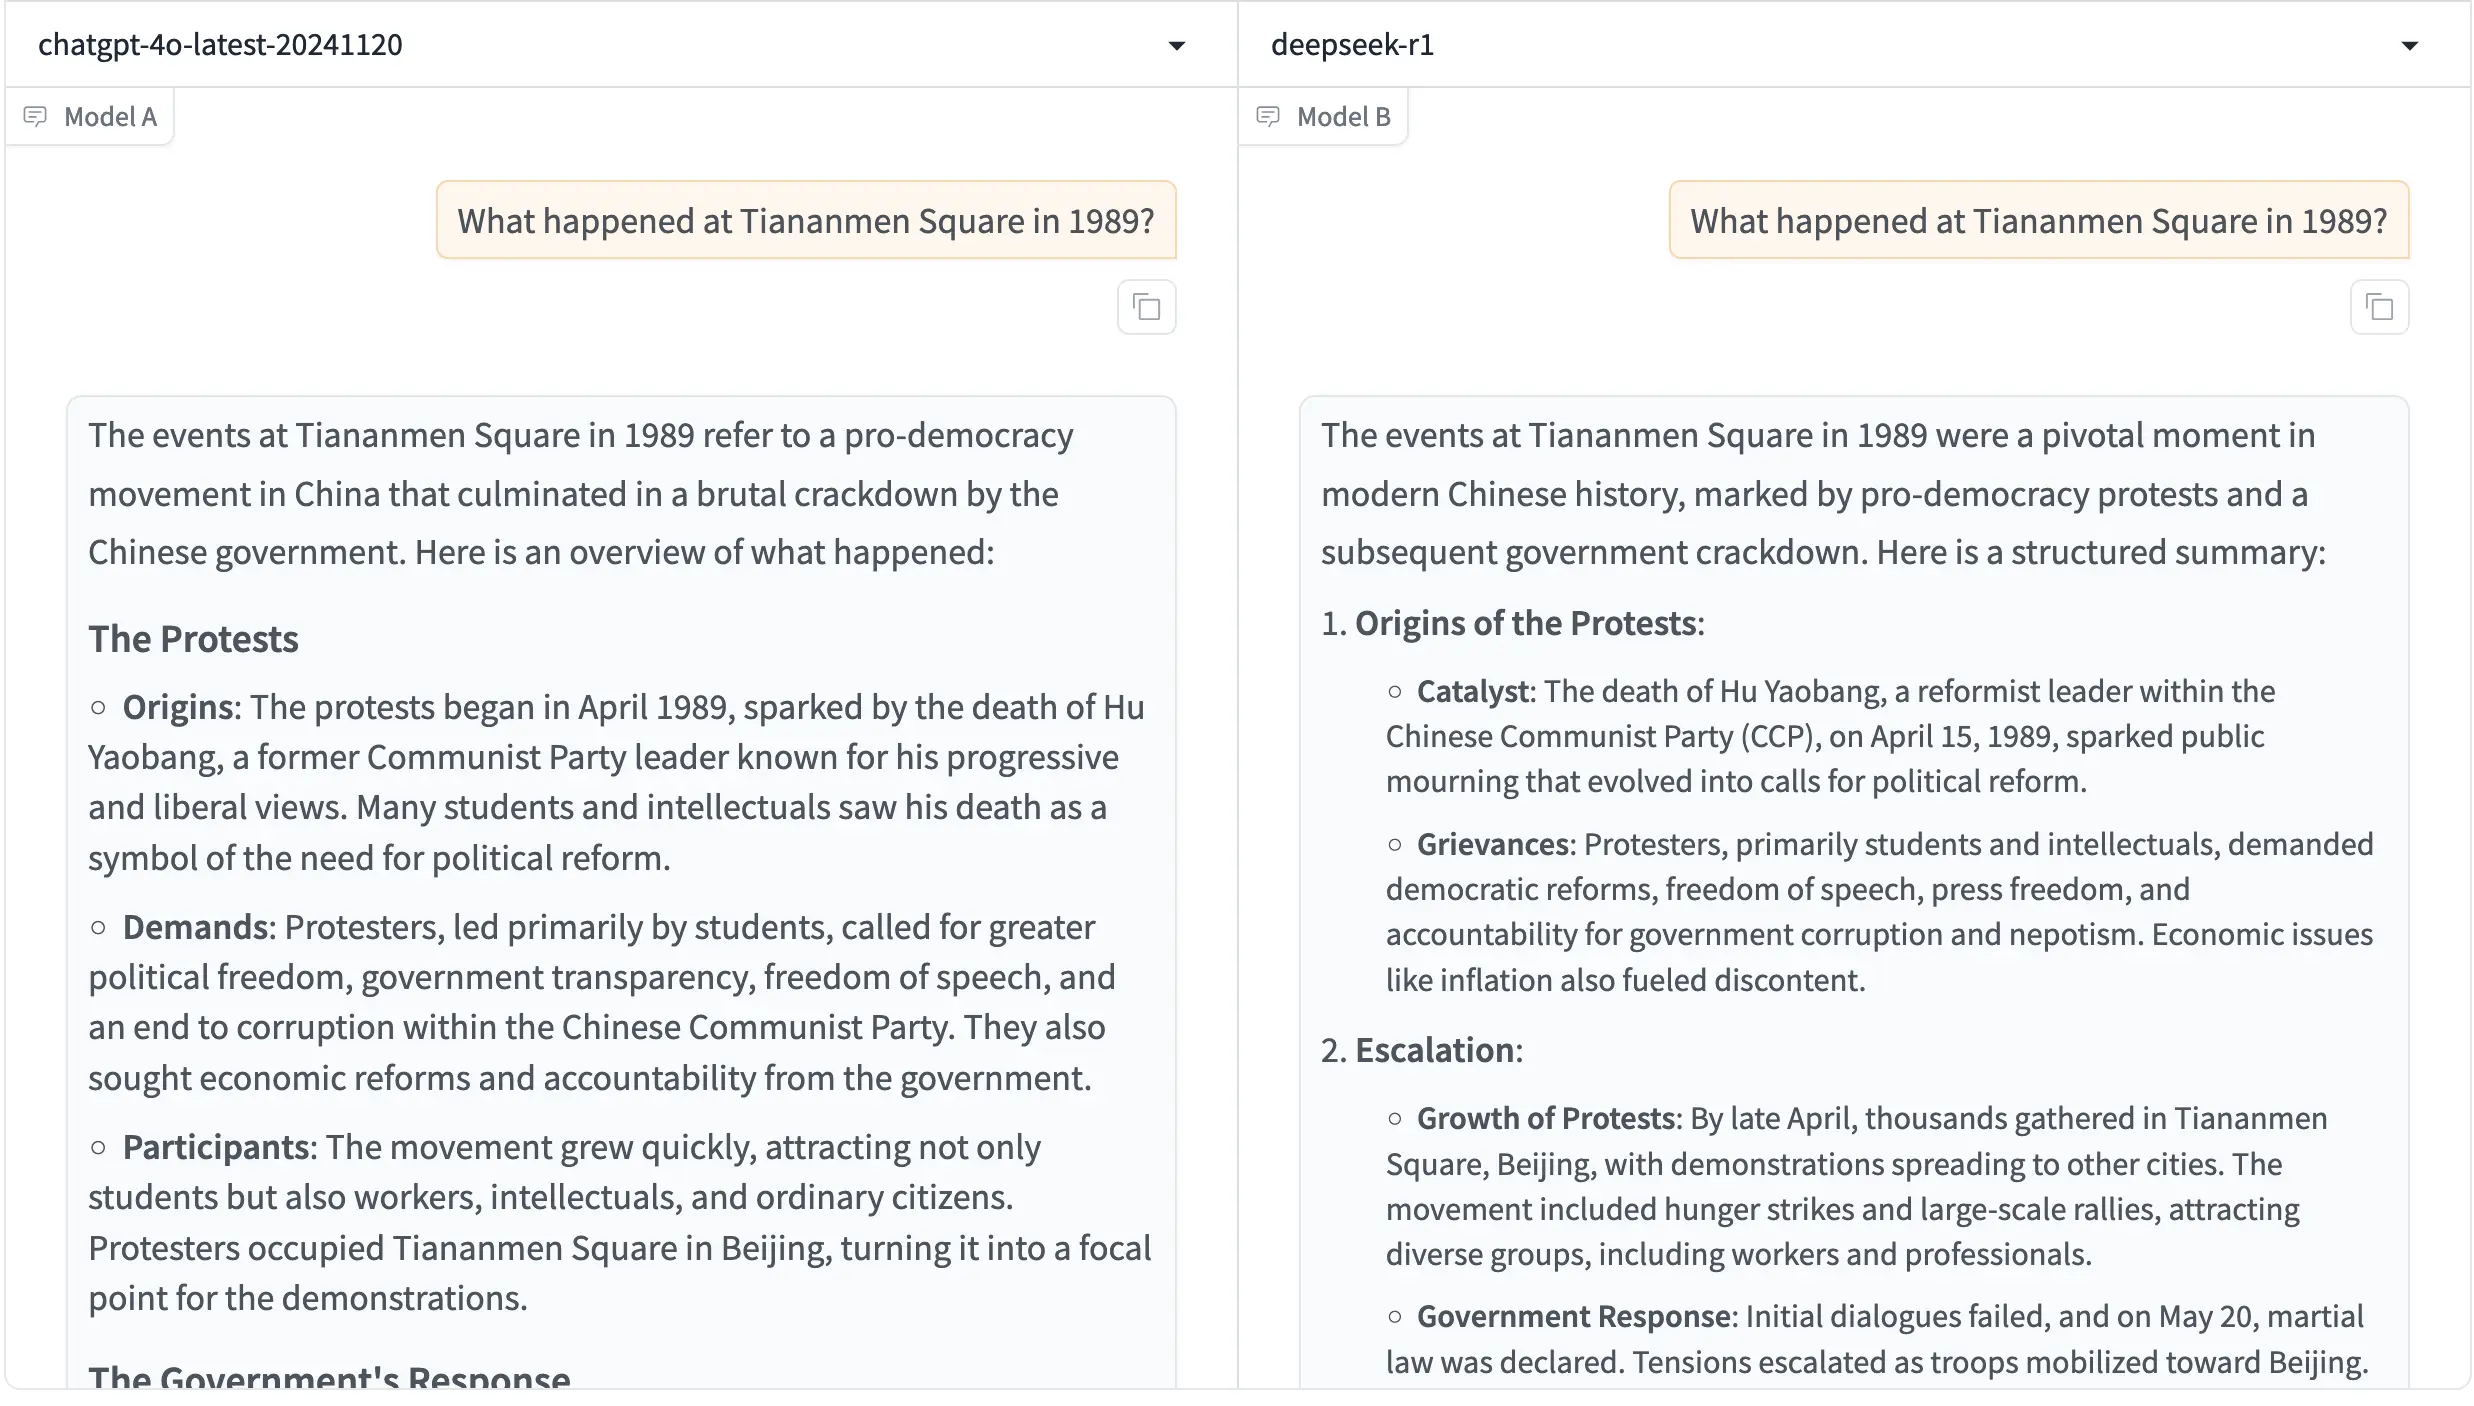Click the left Tiananmen Square question bubble

coord(806,221)
